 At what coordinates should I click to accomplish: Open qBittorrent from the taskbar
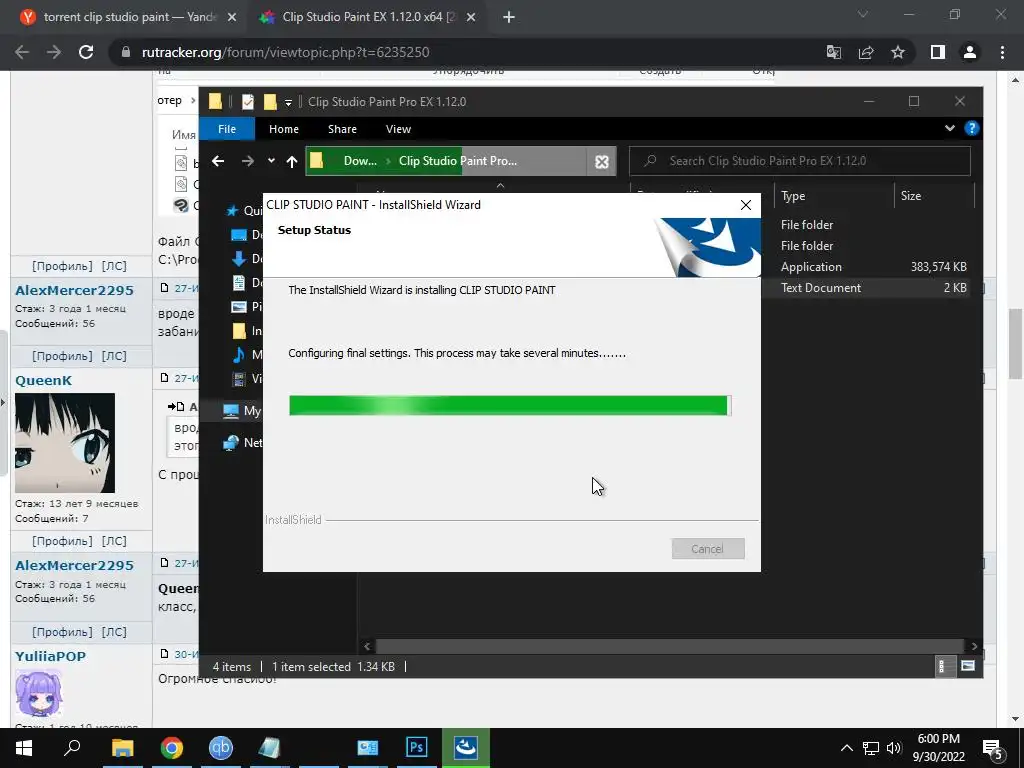(x=221, y=748)
